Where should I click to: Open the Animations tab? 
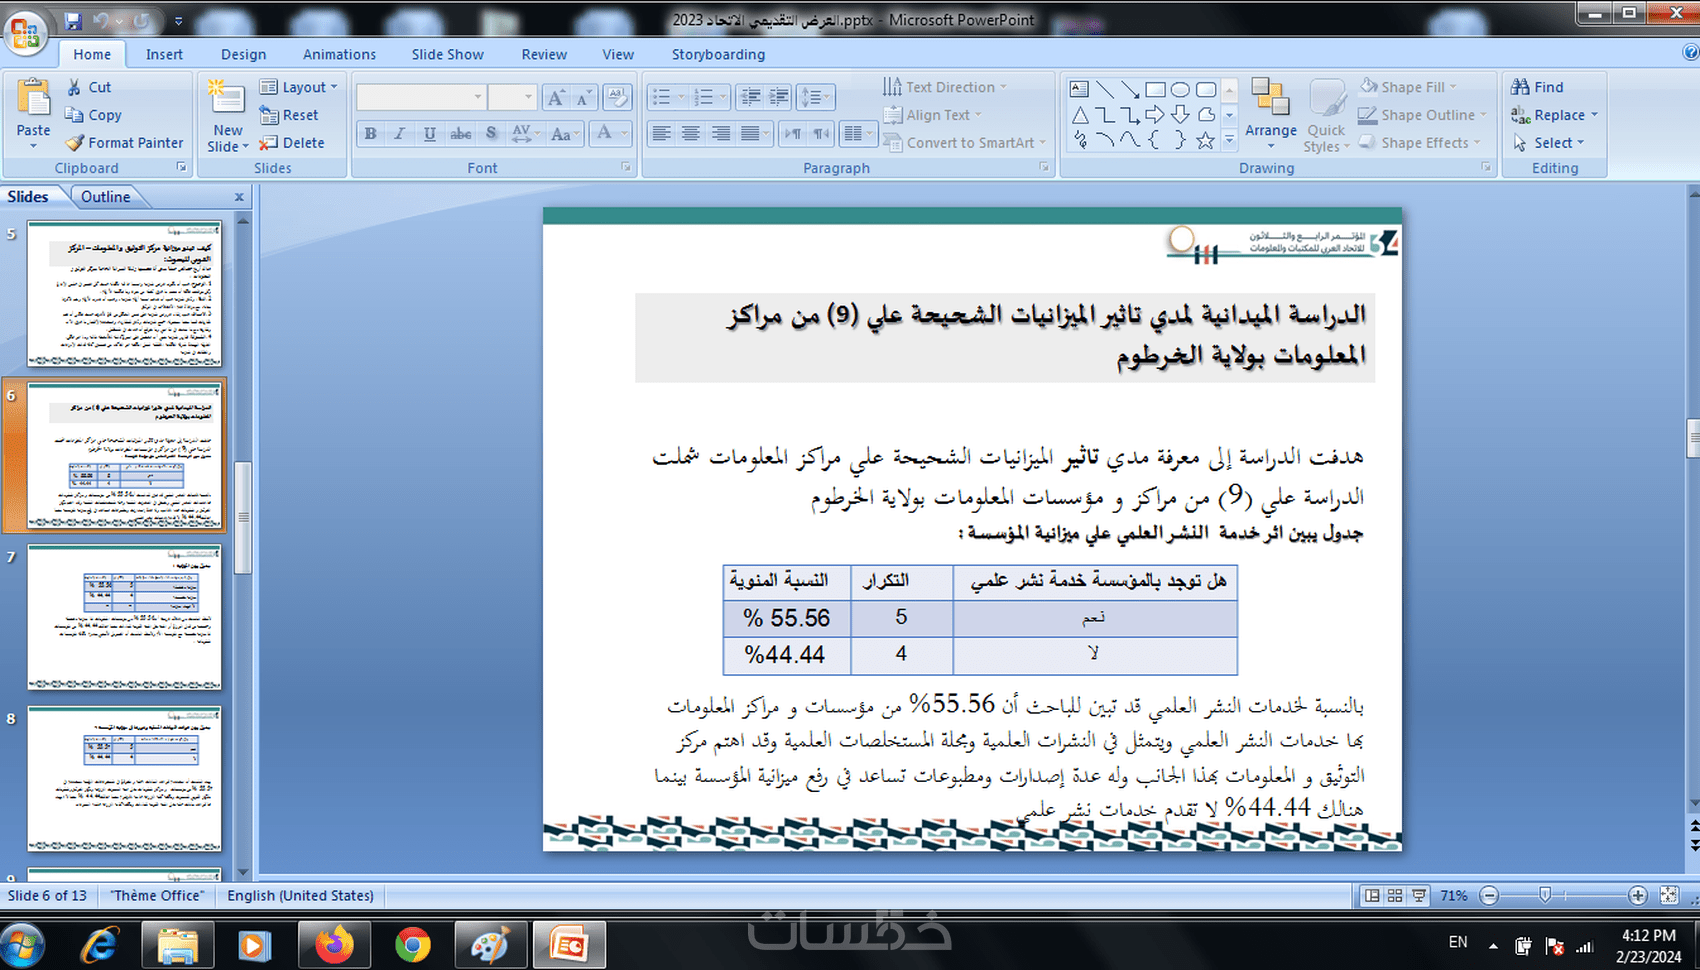(x=339, y=54)
